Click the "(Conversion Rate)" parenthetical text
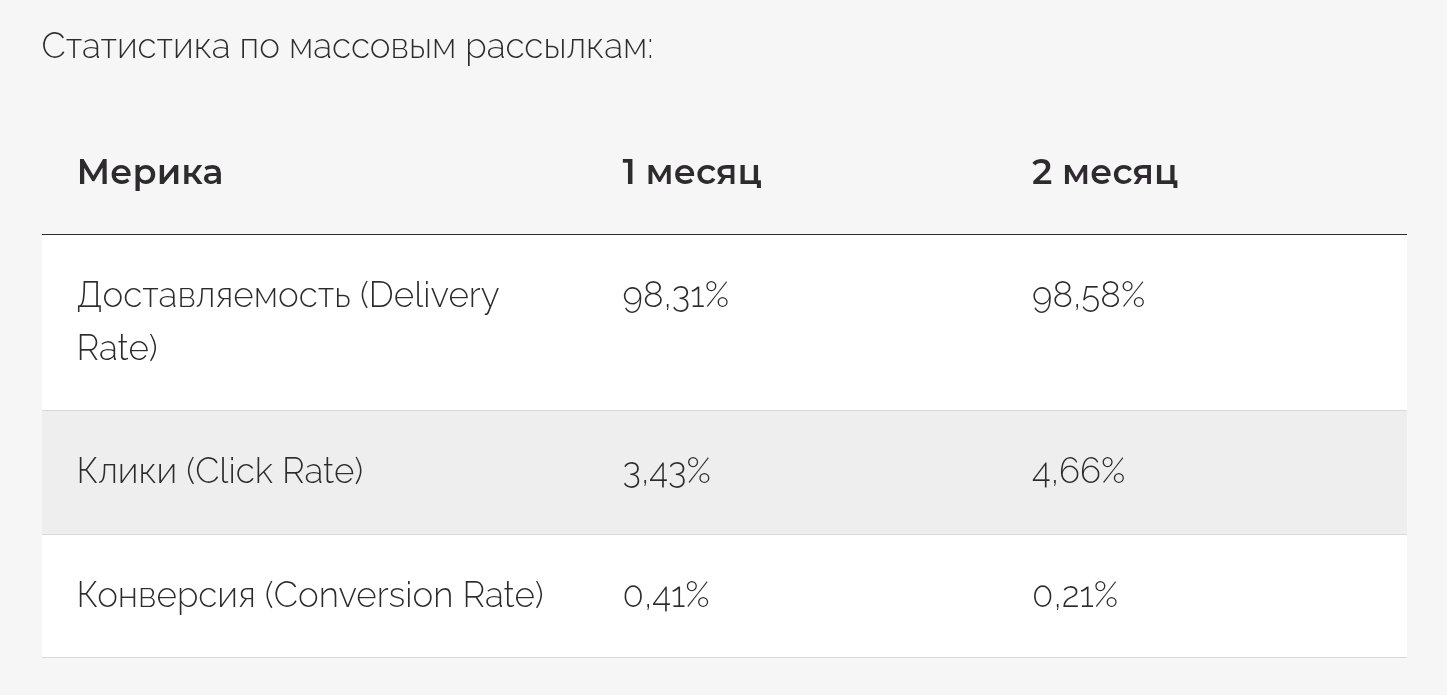Image resolution: width=1447 pixels, height=695 pixels. pyautogui.click(x=404, y=596)
